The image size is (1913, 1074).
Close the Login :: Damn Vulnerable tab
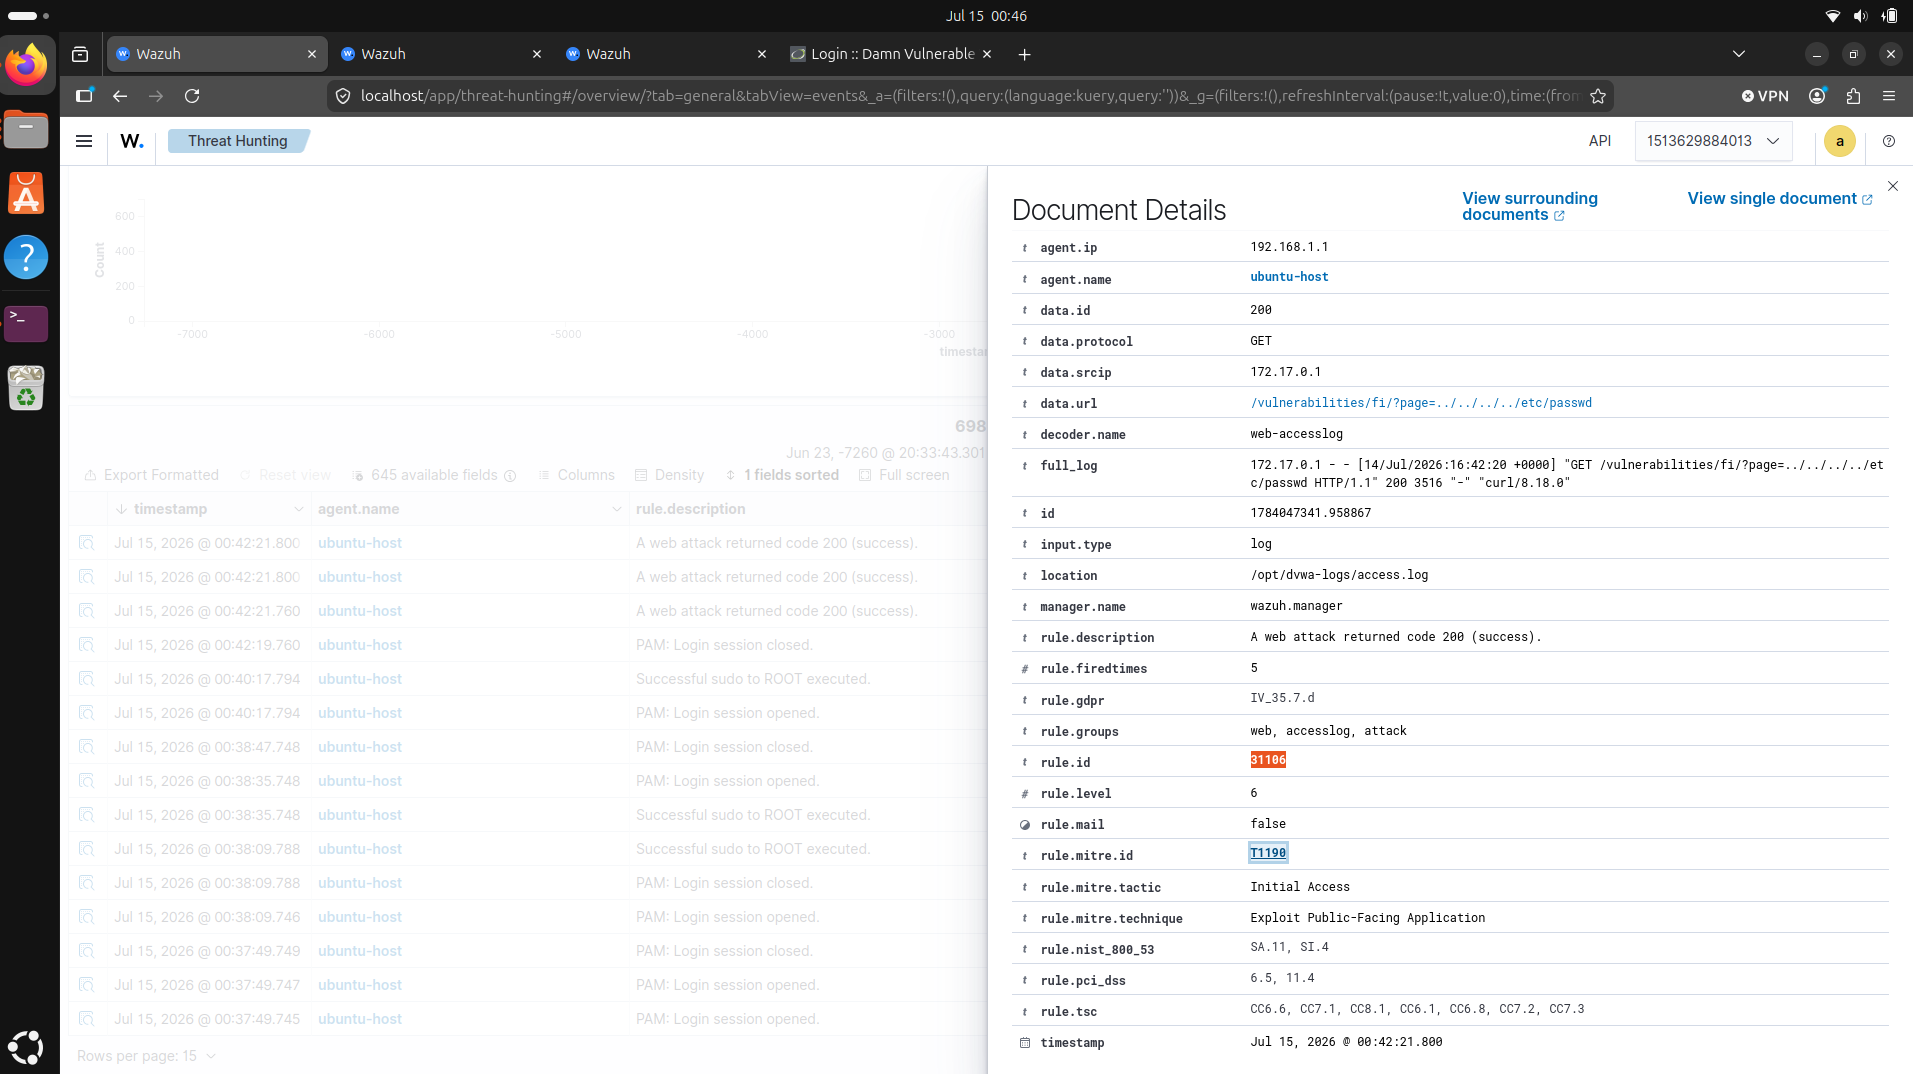tap(987, 54)
